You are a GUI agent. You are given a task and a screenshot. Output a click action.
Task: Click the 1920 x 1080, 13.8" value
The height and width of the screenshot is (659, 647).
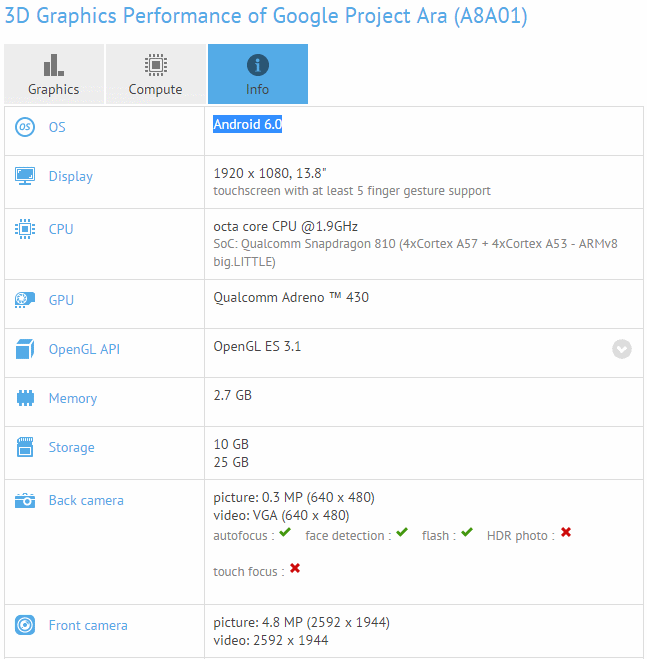(270, 173)
